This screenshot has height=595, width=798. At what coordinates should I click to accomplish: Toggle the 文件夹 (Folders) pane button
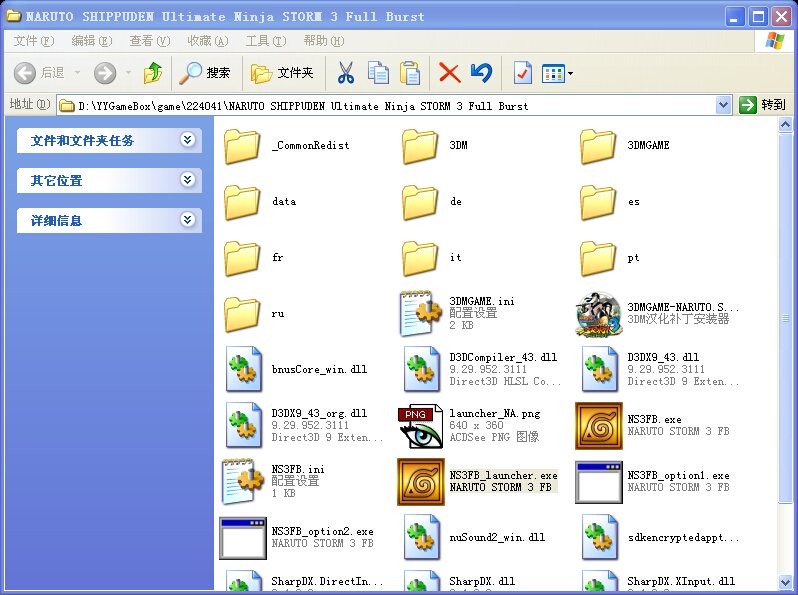tap(282, 73)
